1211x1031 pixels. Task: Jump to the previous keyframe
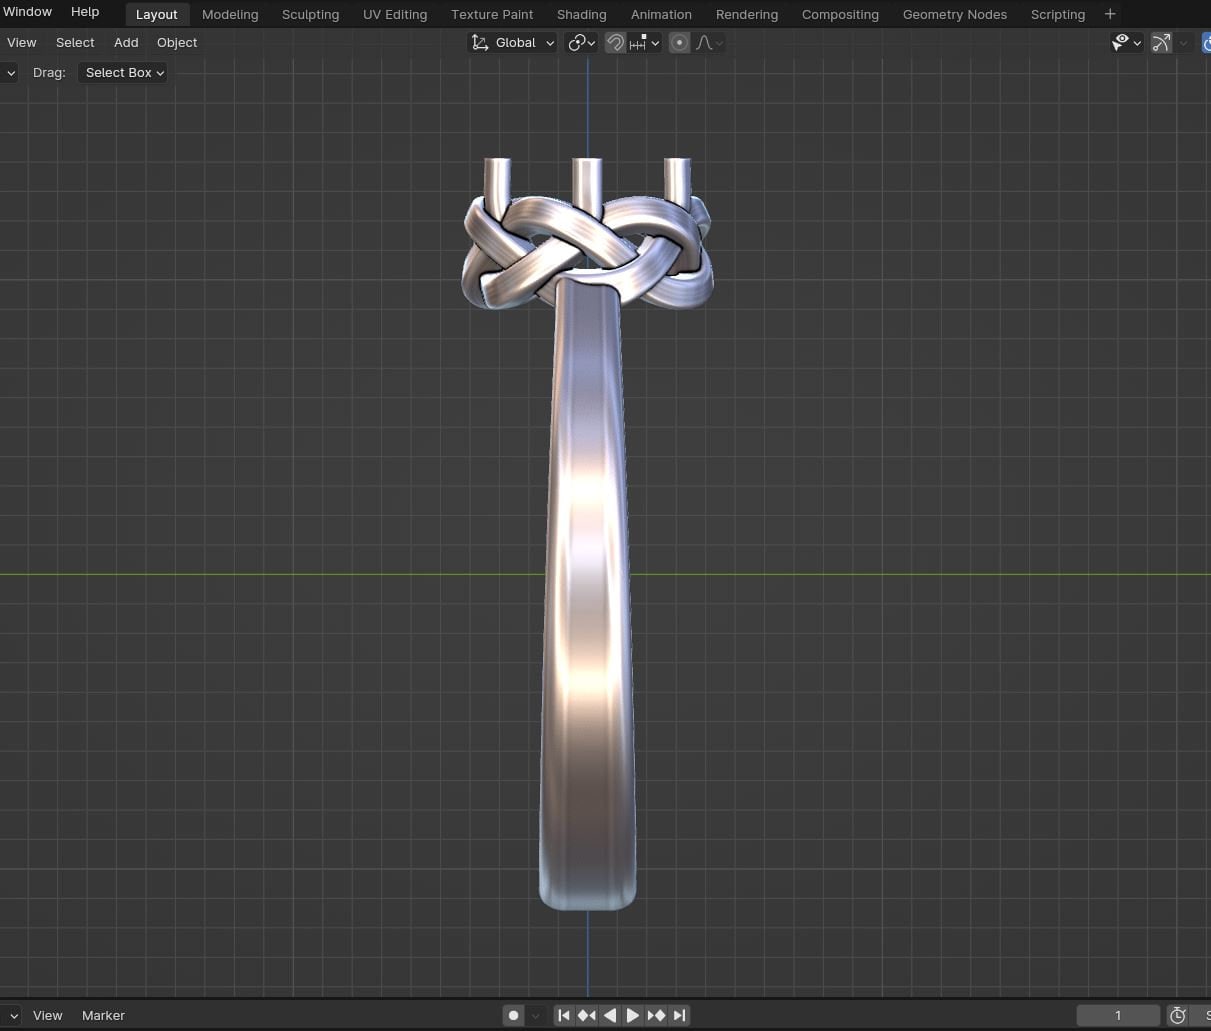(587, 1015)
